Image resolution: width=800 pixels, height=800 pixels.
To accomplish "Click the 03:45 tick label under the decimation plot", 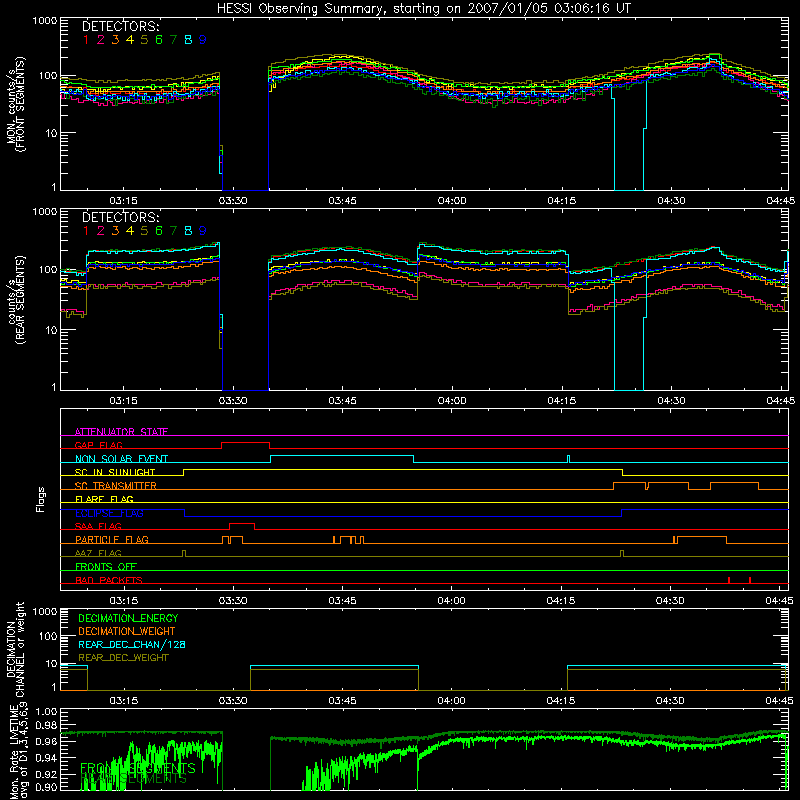I will pos(342,701).
